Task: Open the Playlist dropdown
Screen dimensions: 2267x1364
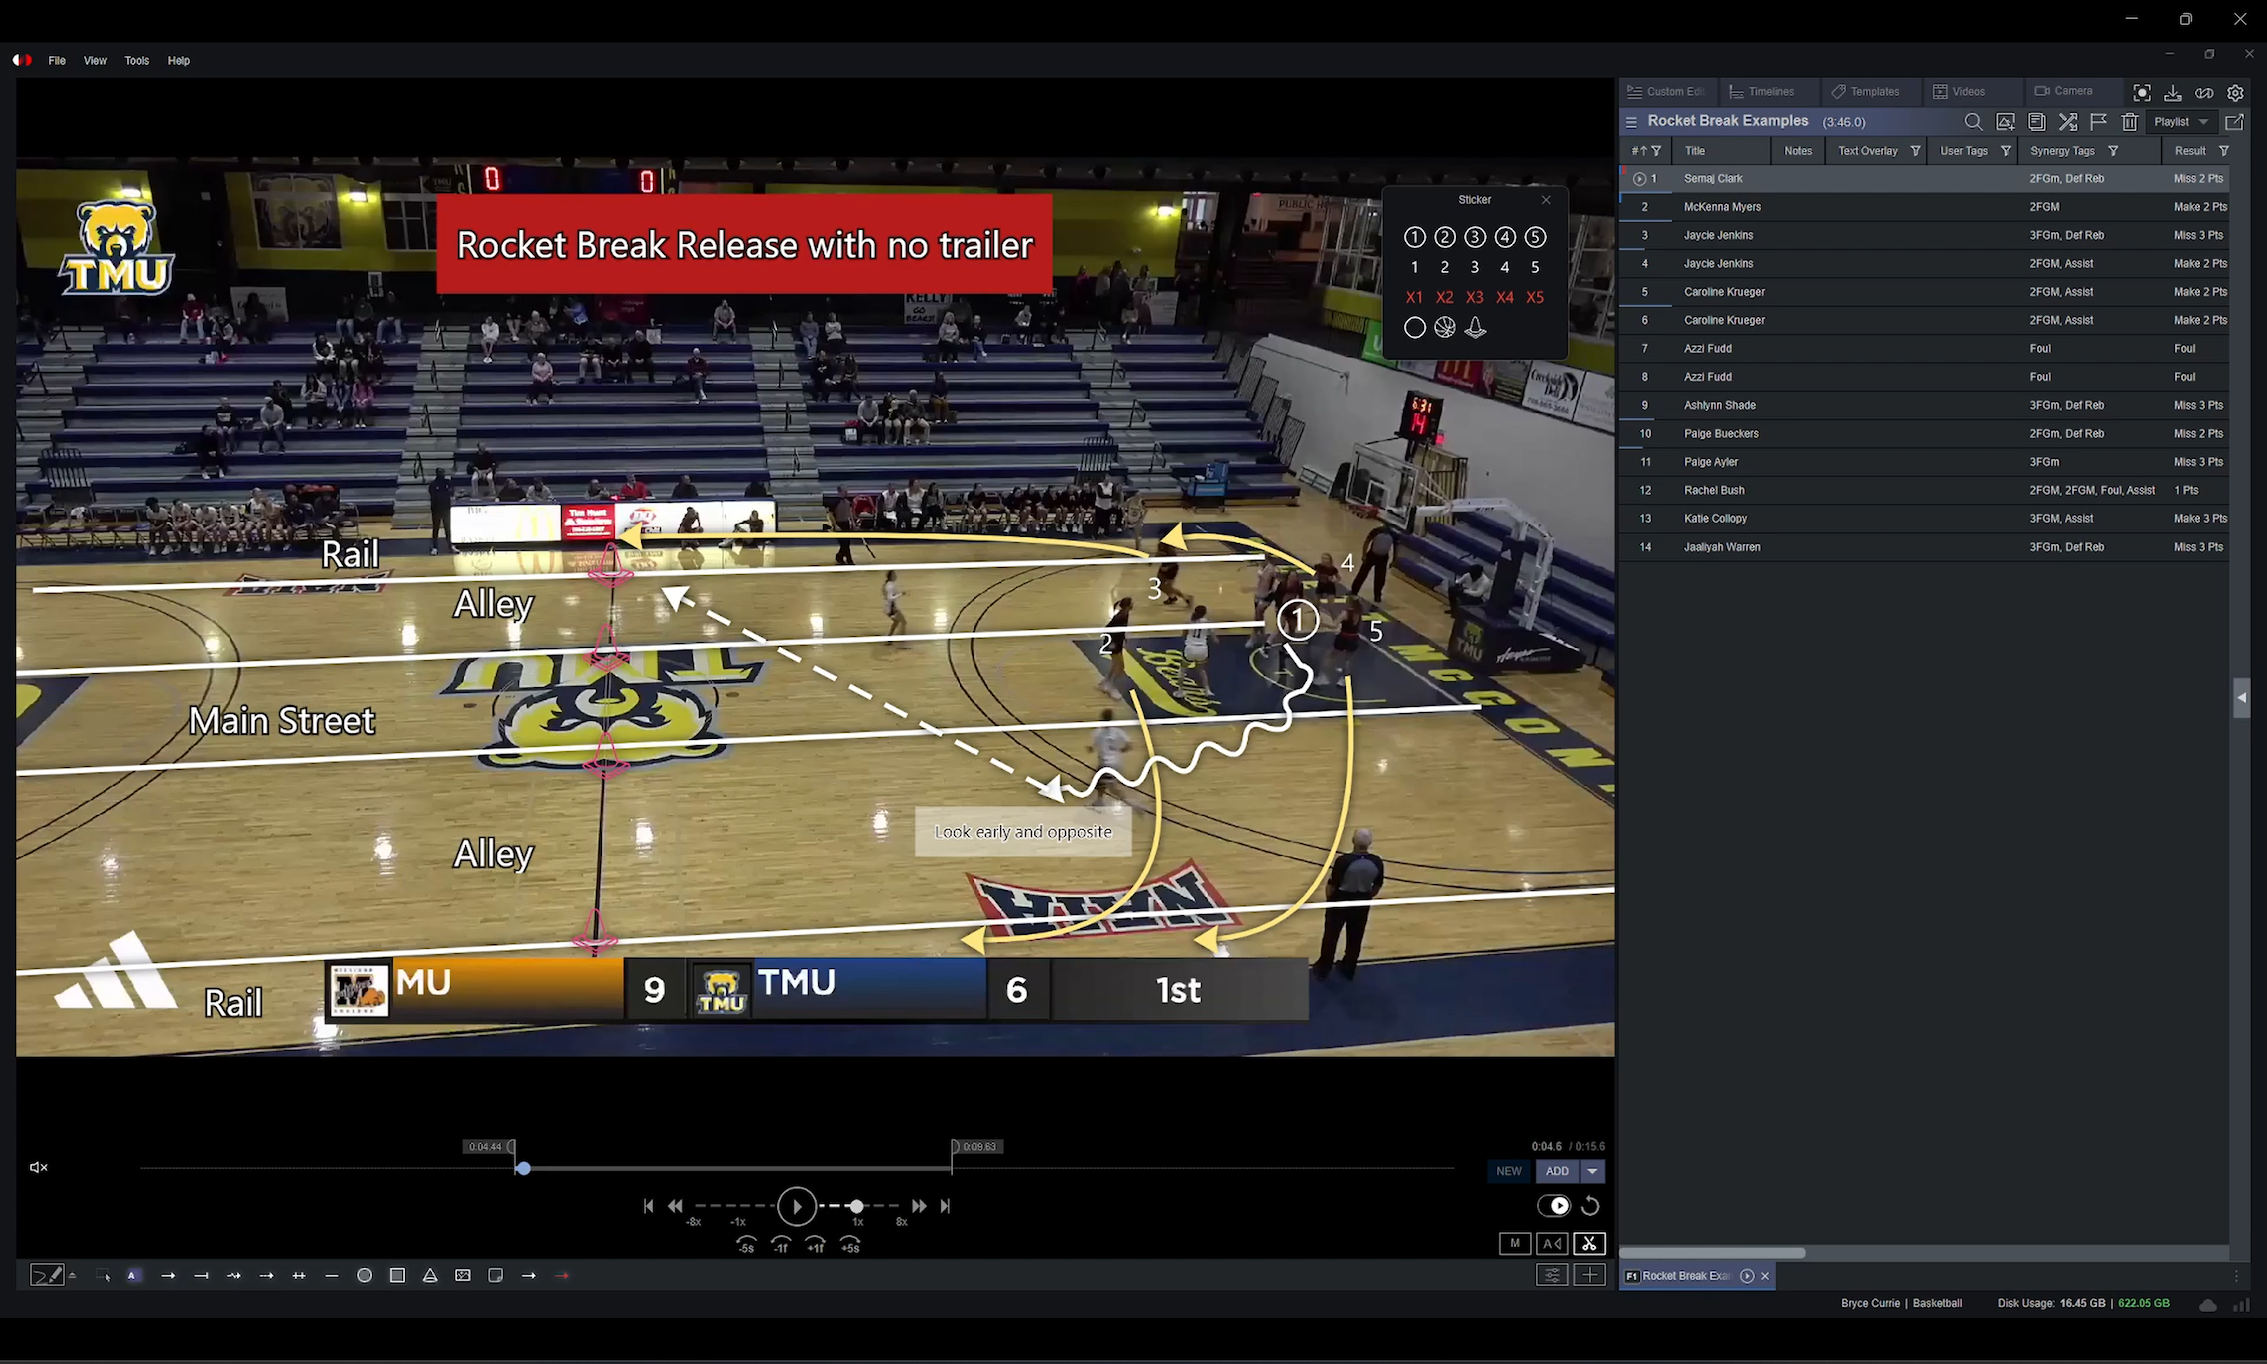Action: click(x=2181, y=122)
